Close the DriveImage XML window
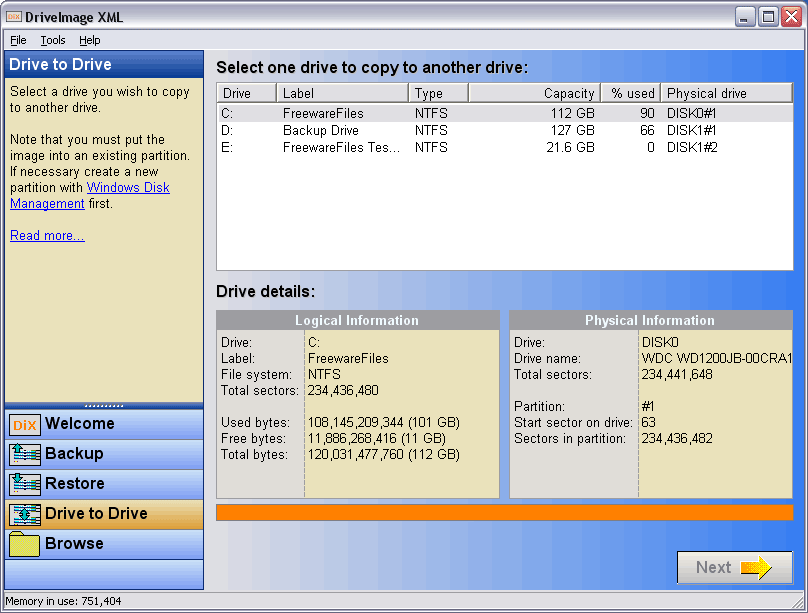The image size is (808, 613). [791, 17]
